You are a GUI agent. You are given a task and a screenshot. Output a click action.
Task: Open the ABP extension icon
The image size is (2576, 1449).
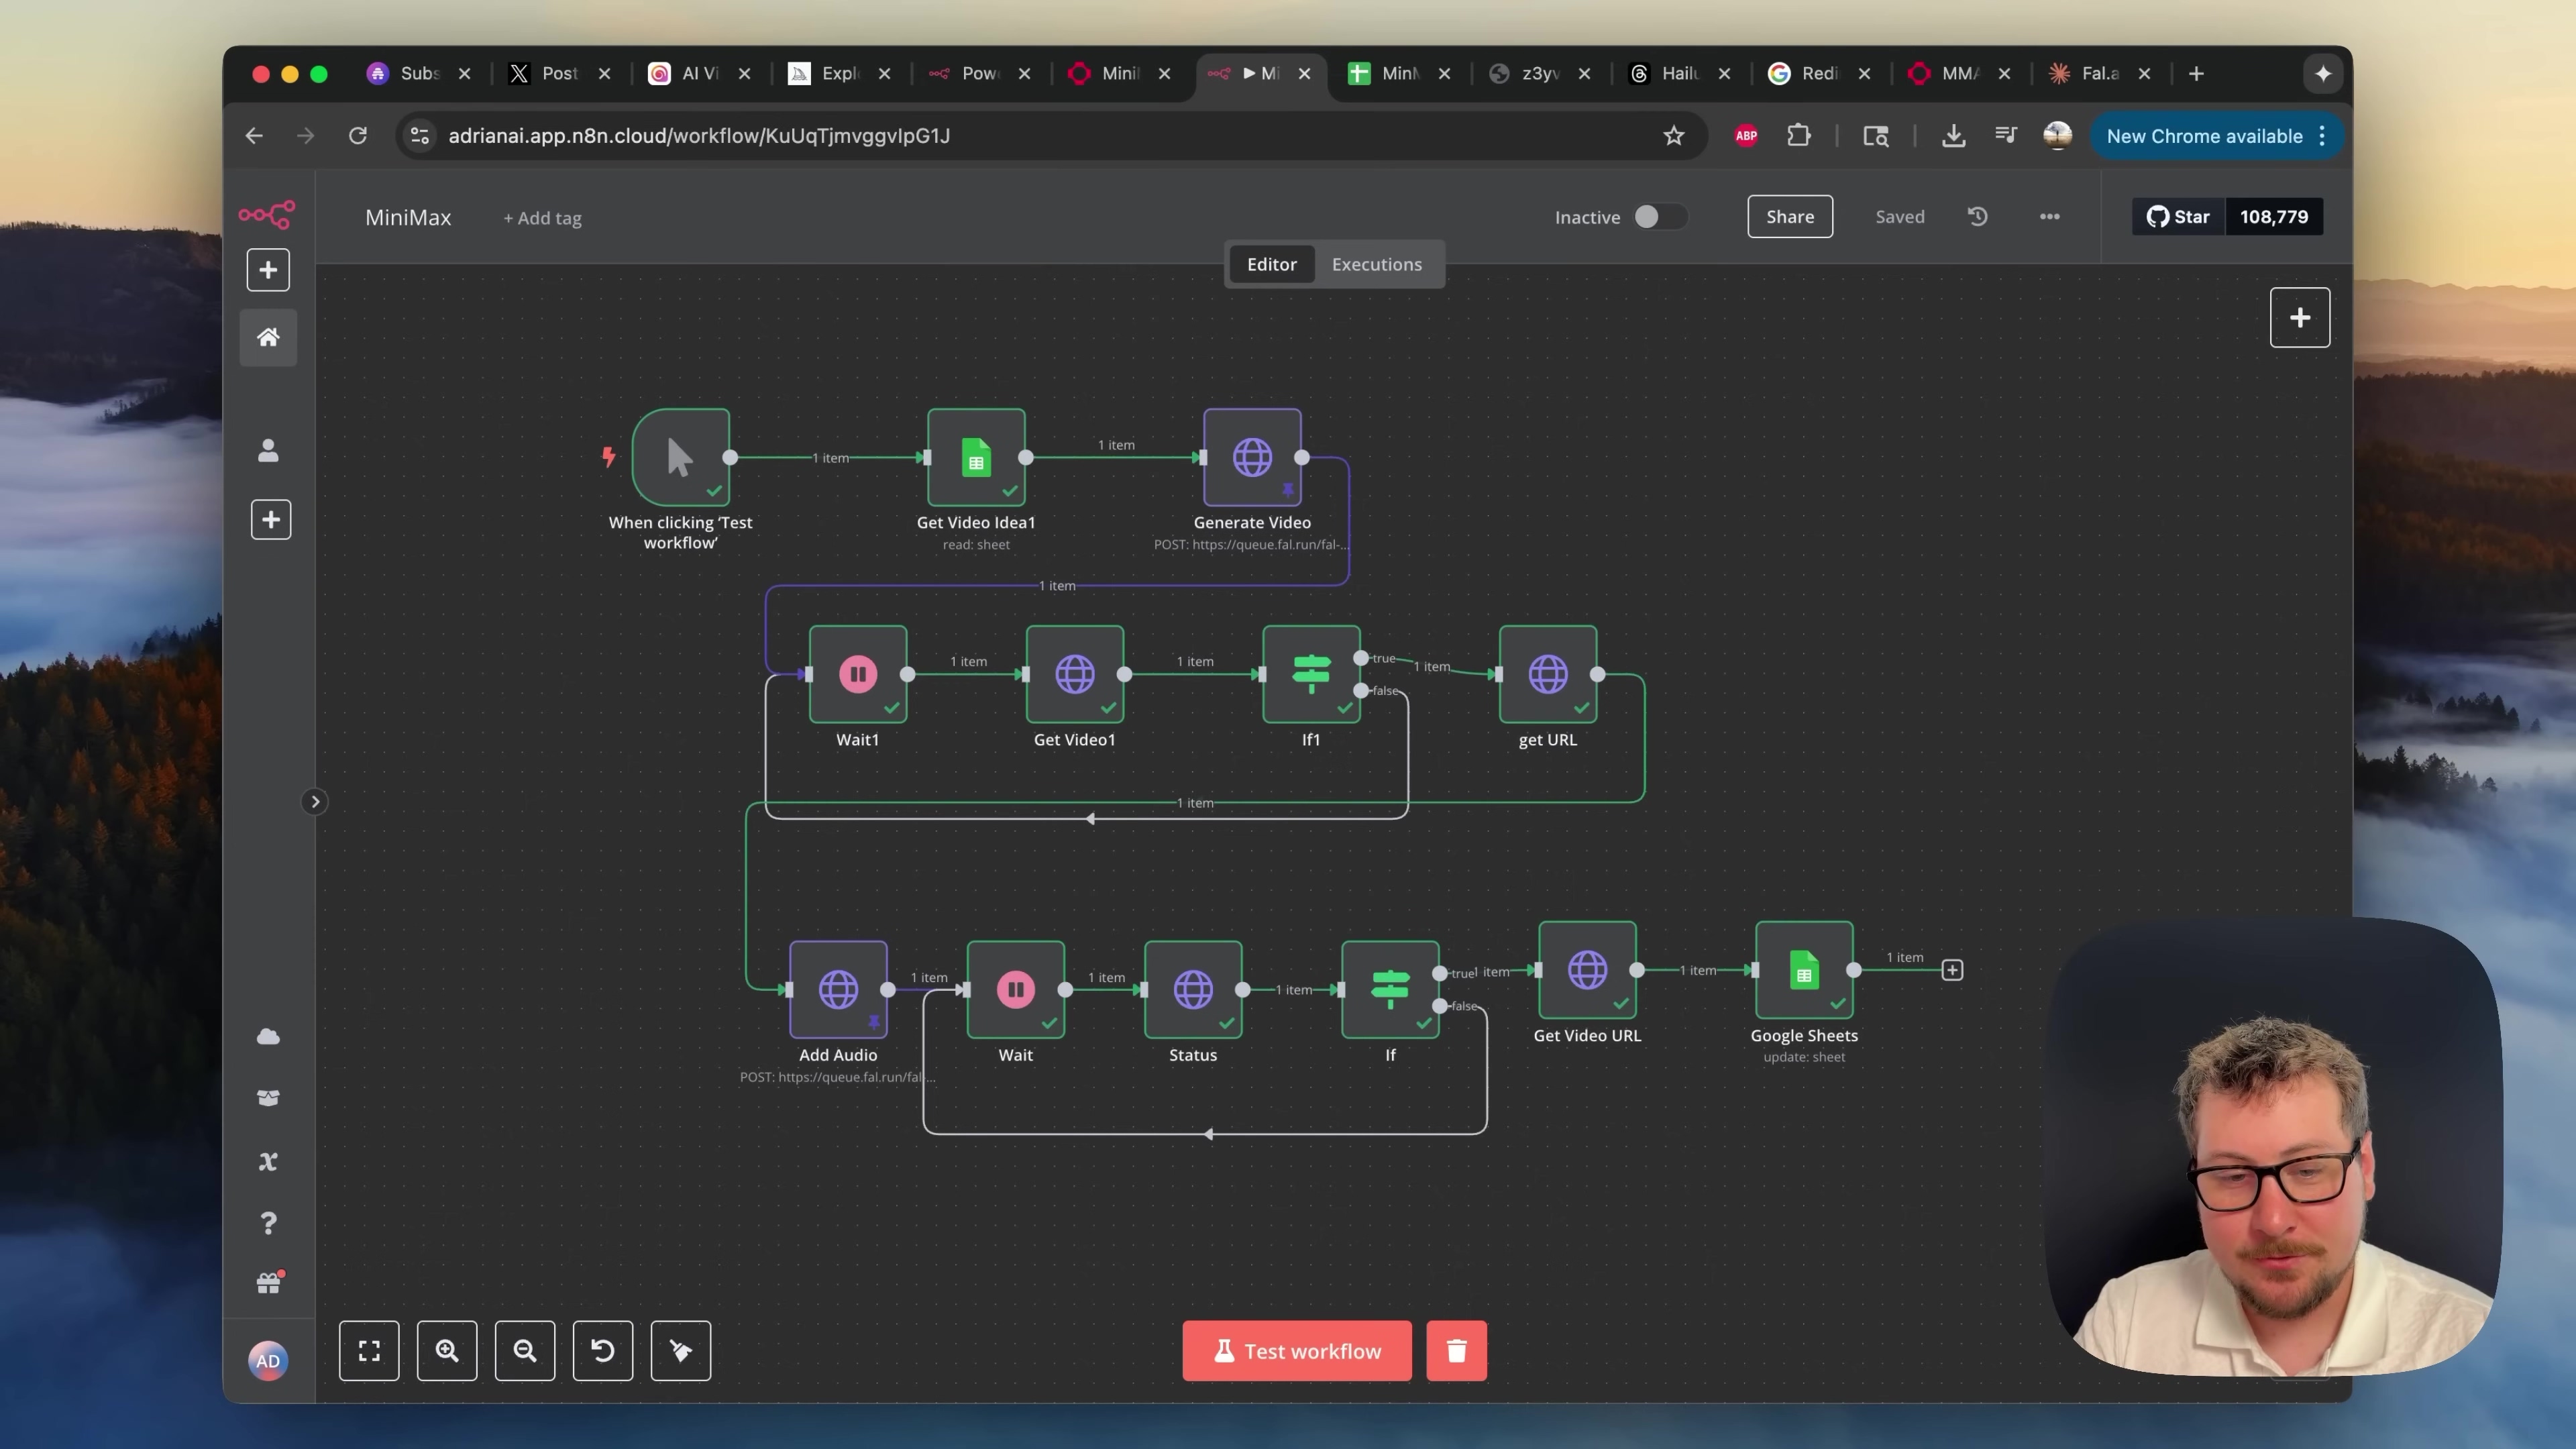tap(1746, 136)
